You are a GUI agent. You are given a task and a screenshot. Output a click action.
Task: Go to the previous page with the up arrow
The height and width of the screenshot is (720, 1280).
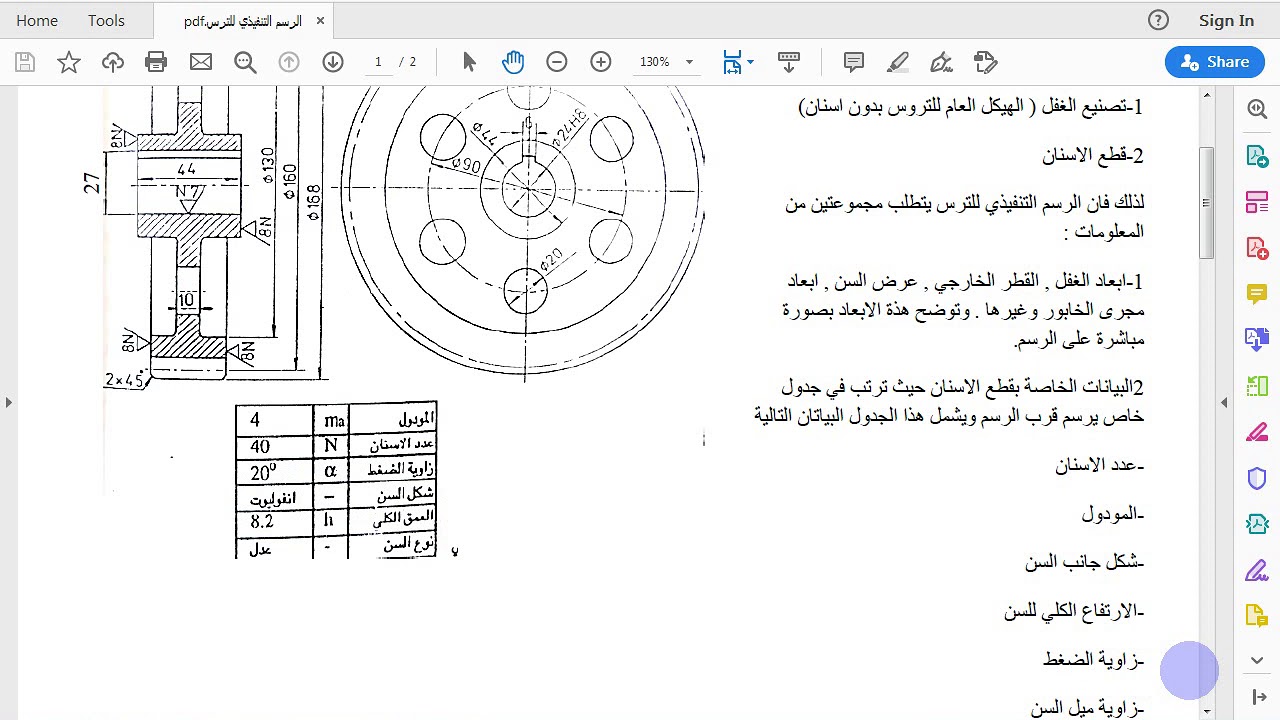click(x=289, y=62)
